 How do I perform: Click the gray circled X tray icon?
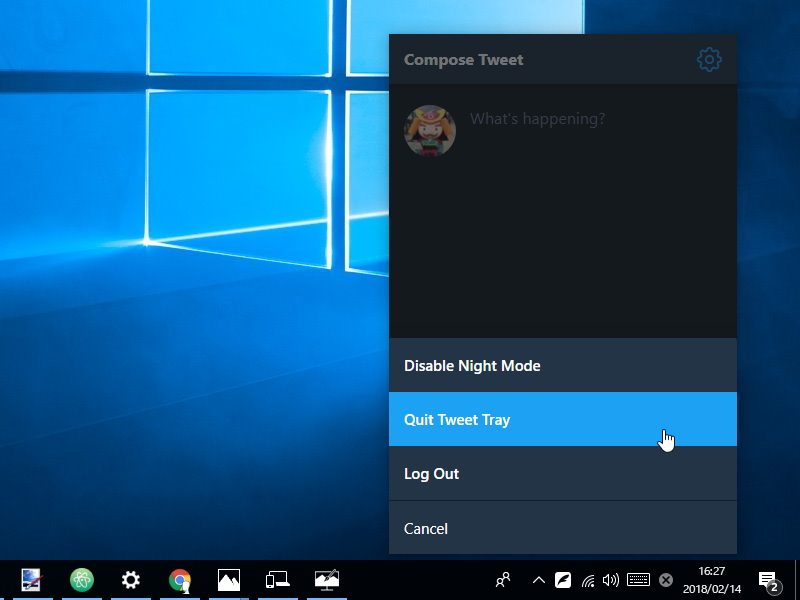click(666, 580)
